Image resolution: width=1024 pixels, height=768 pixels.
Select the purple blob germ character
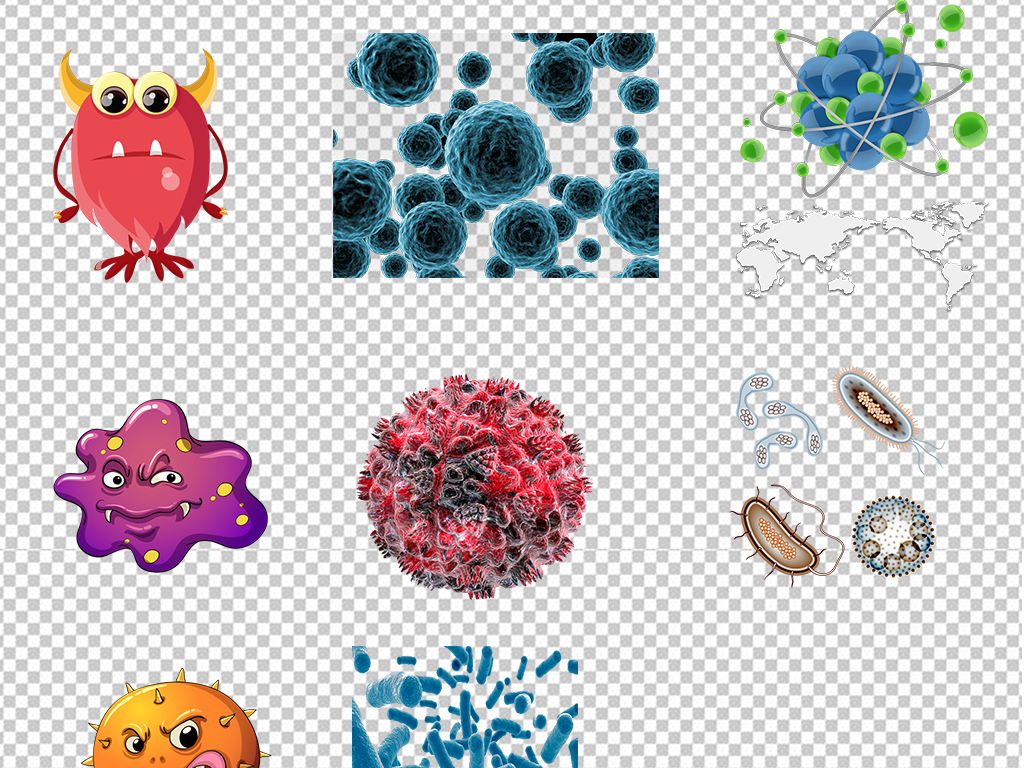[x=160, y=487]
